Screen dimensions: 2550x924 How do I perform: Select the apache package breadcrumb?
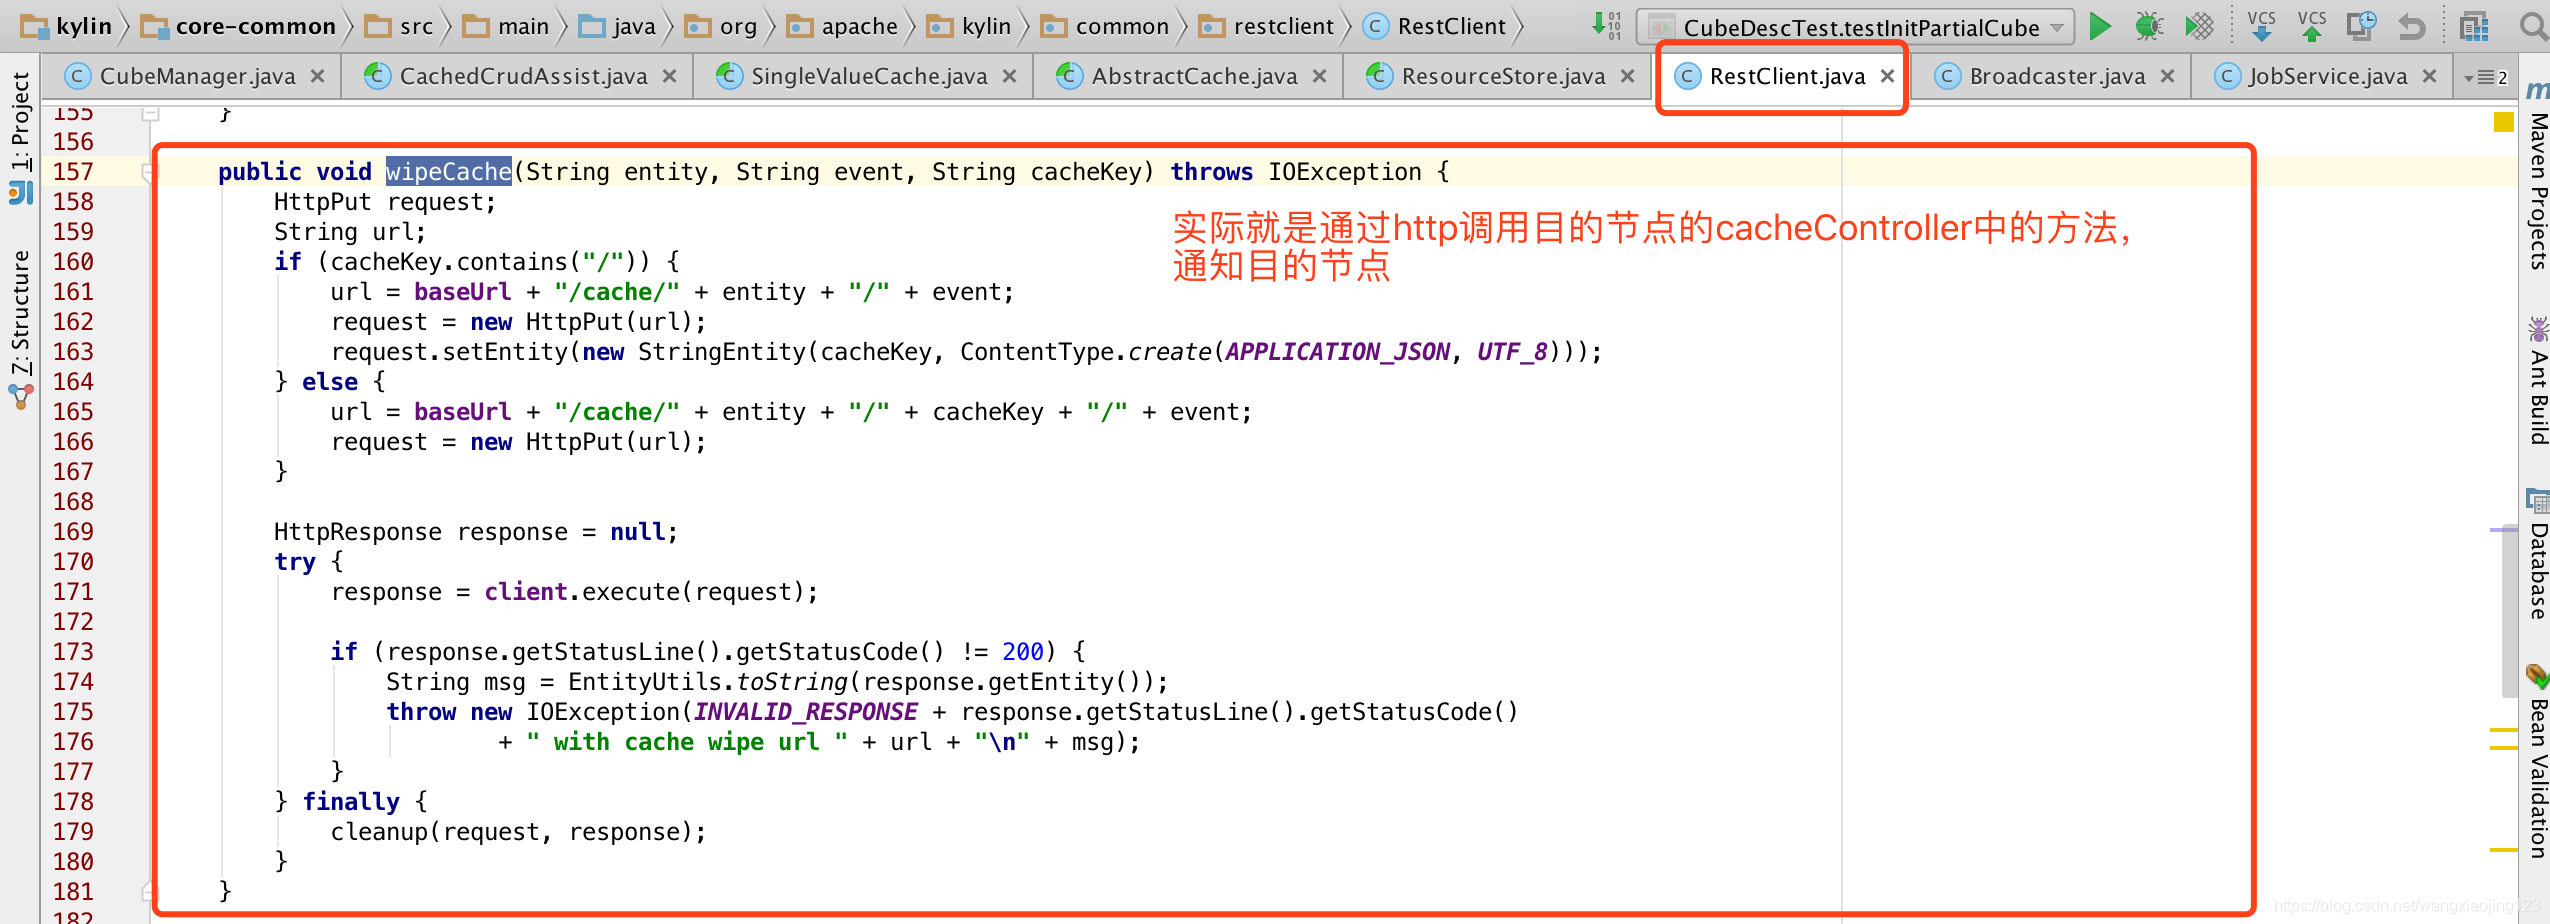coord(842,26)
